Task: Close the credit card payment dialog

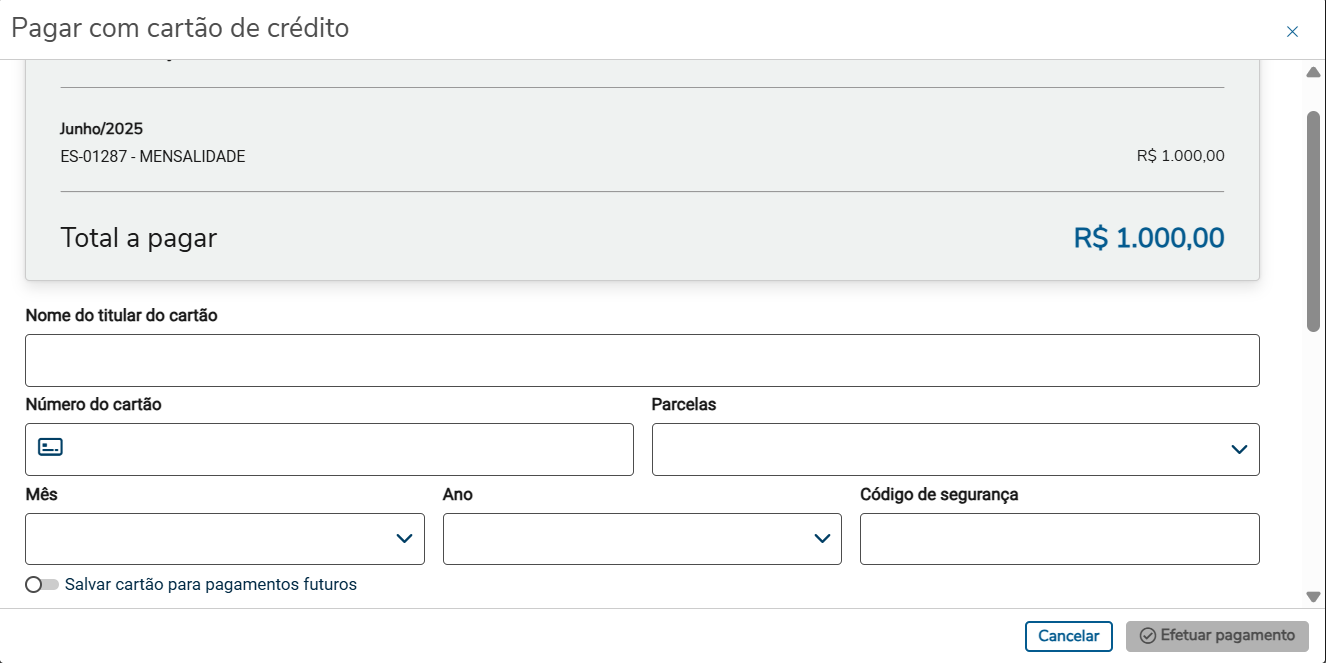Action: [1292, 32]
